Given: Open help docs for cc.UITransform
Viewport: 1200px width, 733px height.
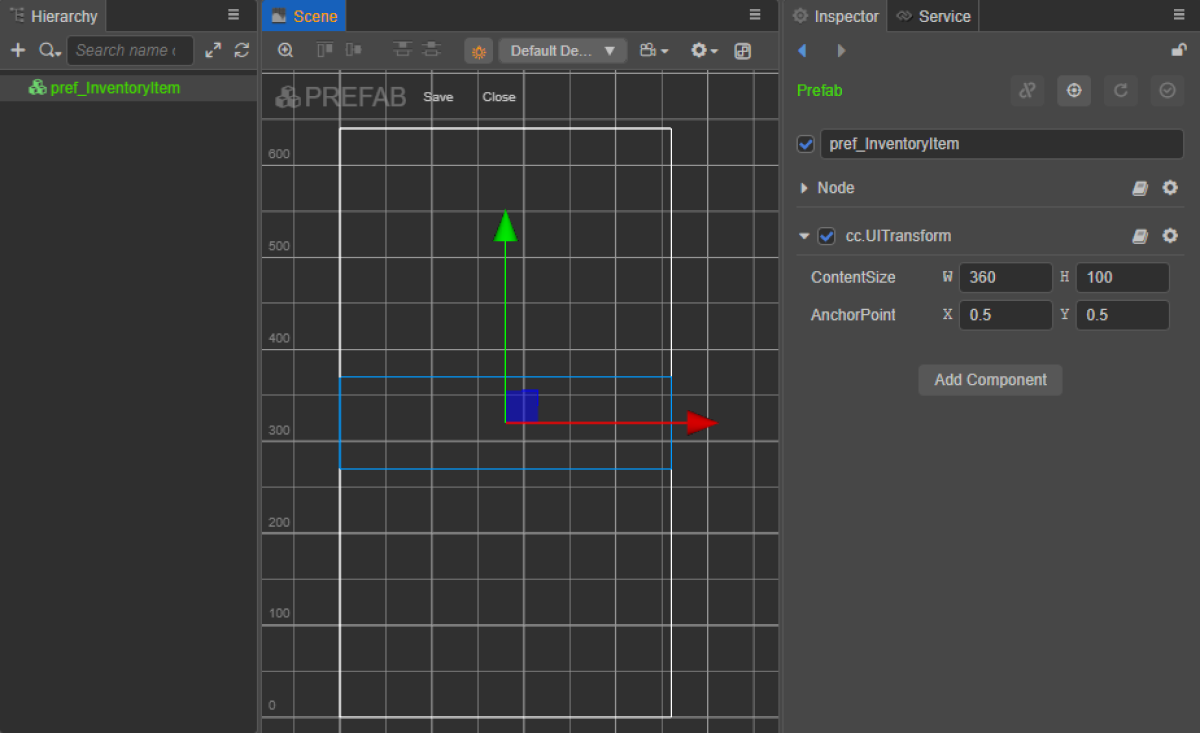Looking at the screenshot, I should click(1139, 236).
